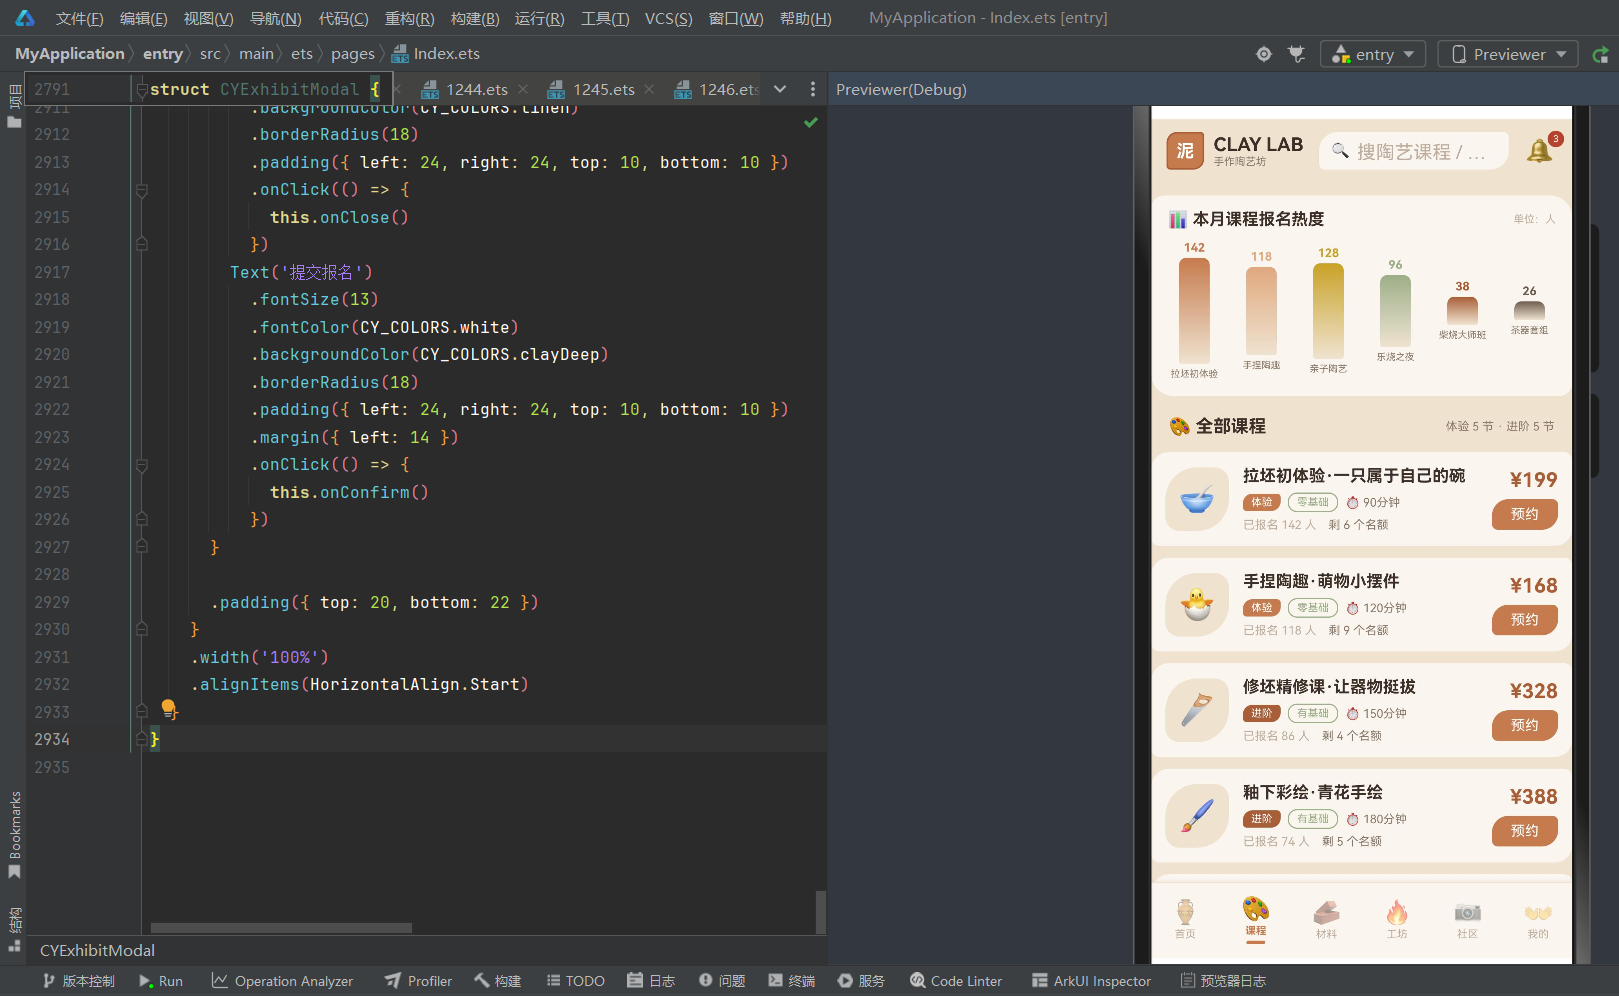Screen dimensions: 1619x996
Task: Select the 我的 tab in preview bottom bar
Action: coord(1538,918)
